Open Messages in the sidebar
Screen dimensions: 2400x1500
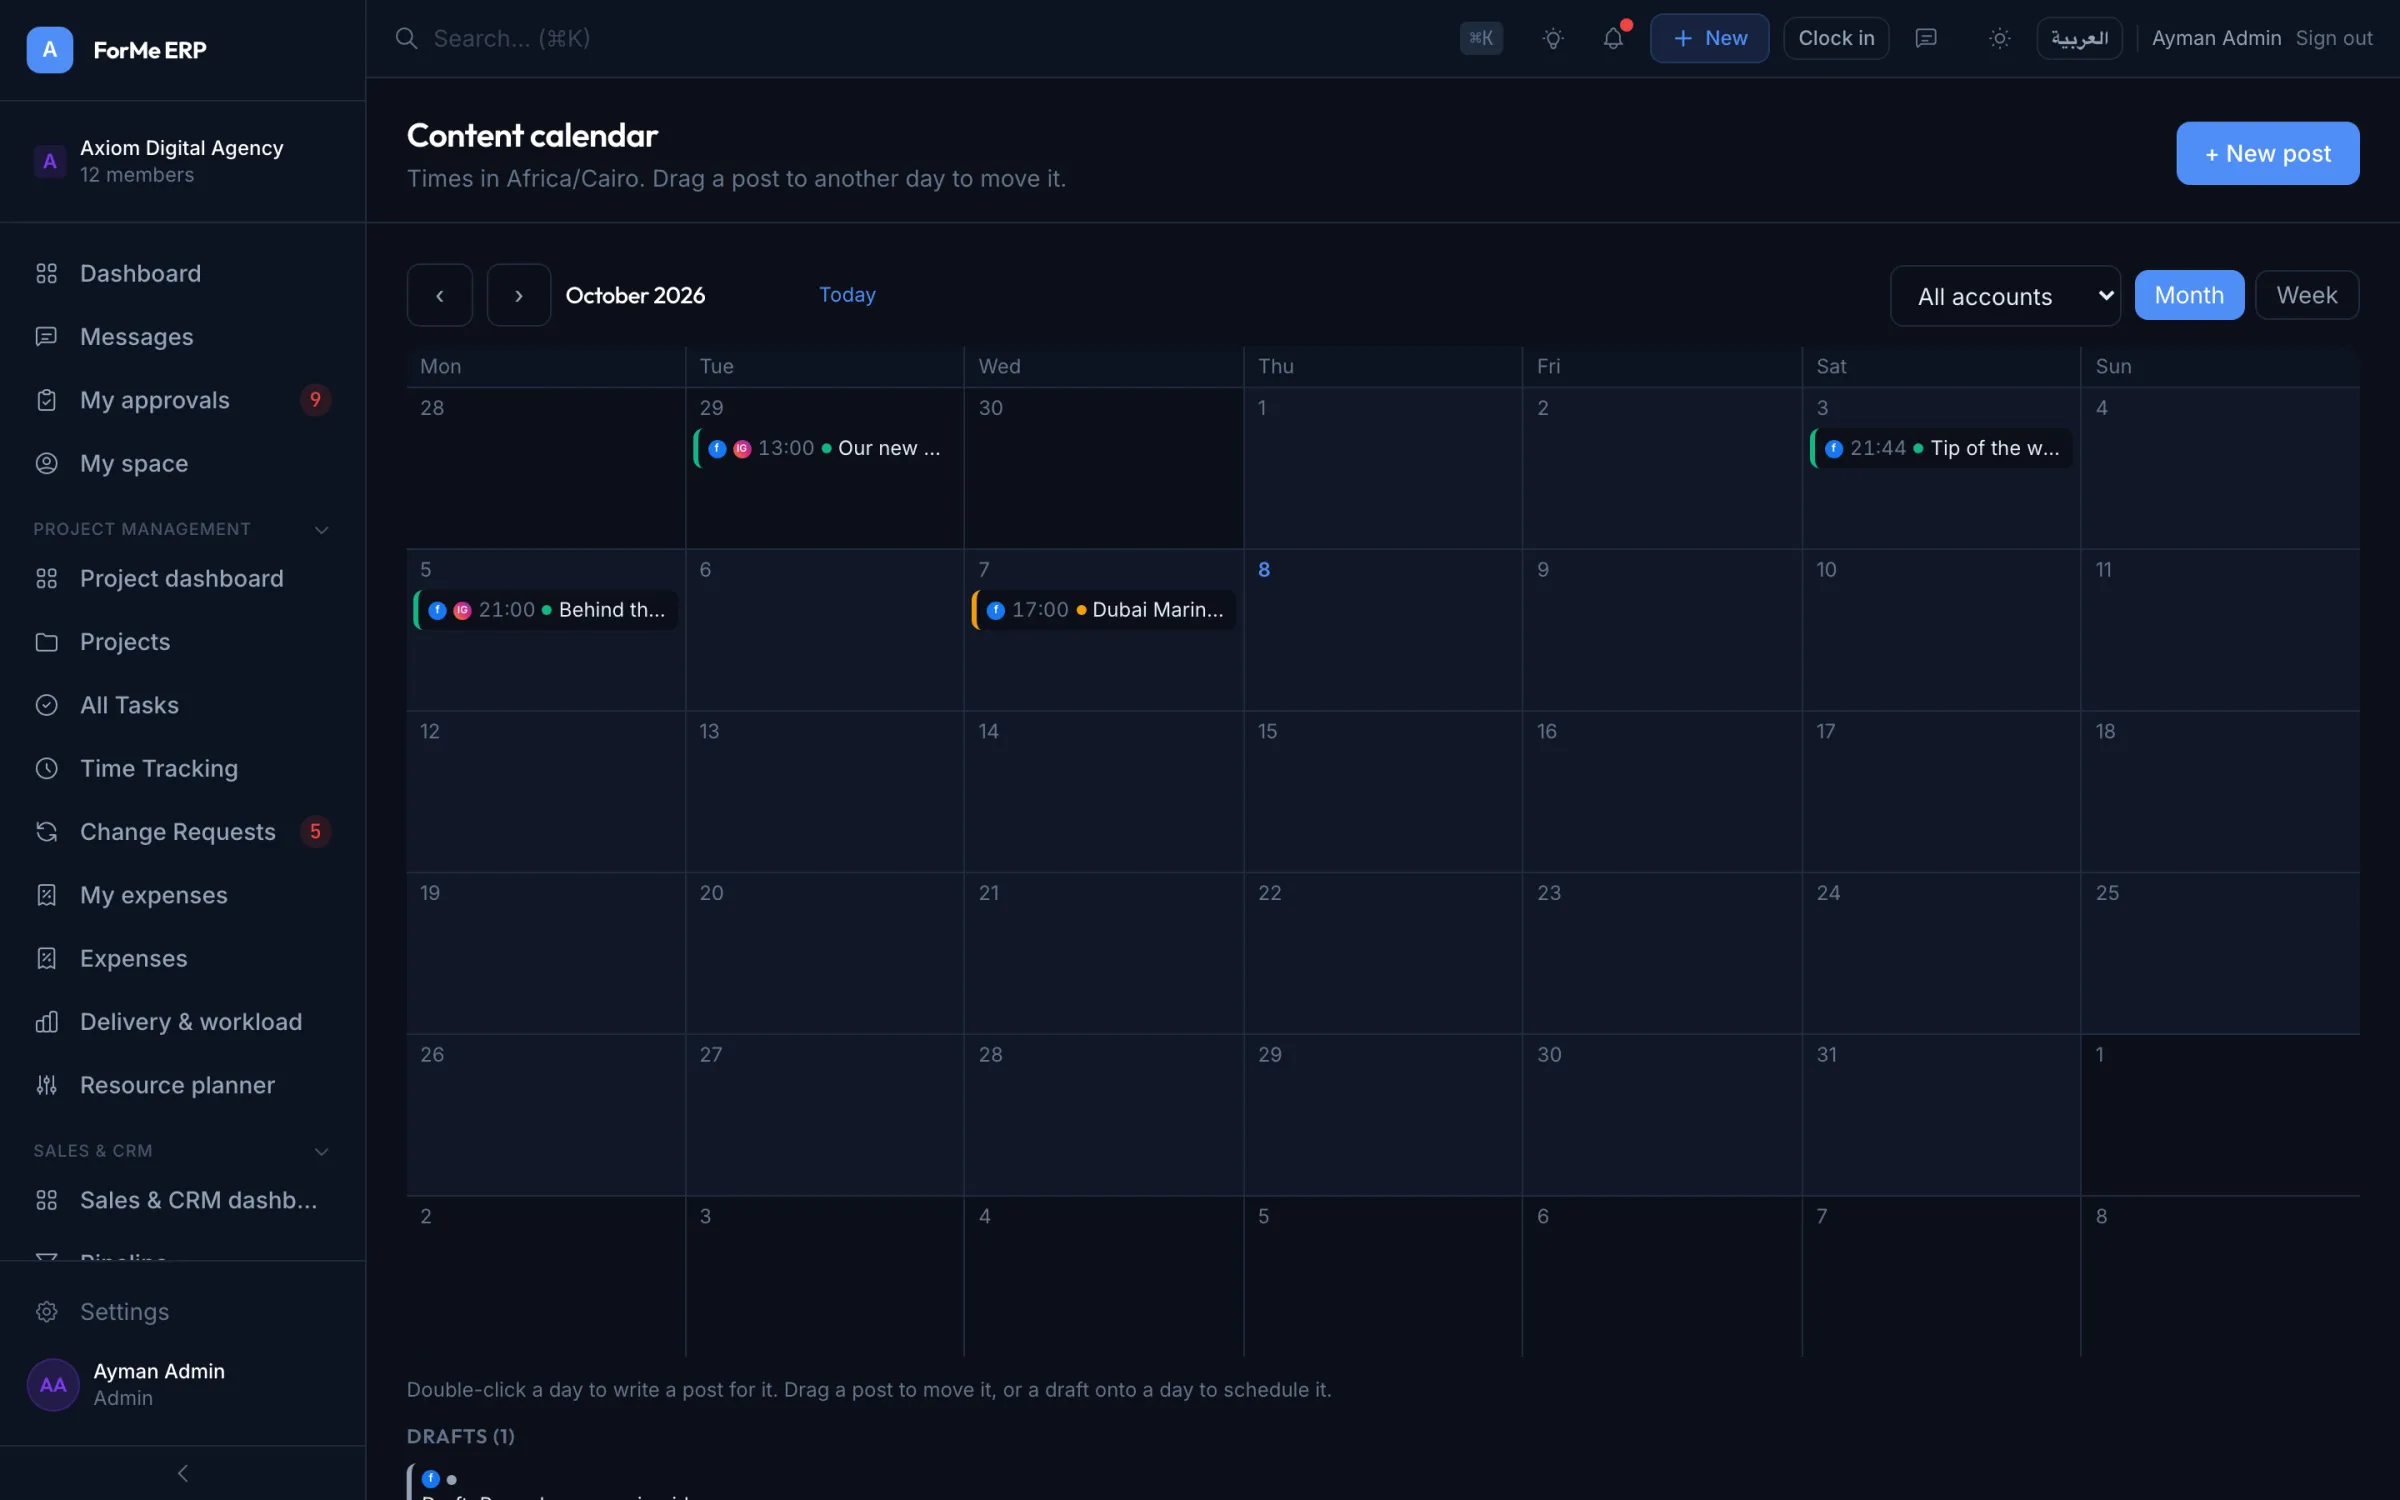click(x=182, y=336)
